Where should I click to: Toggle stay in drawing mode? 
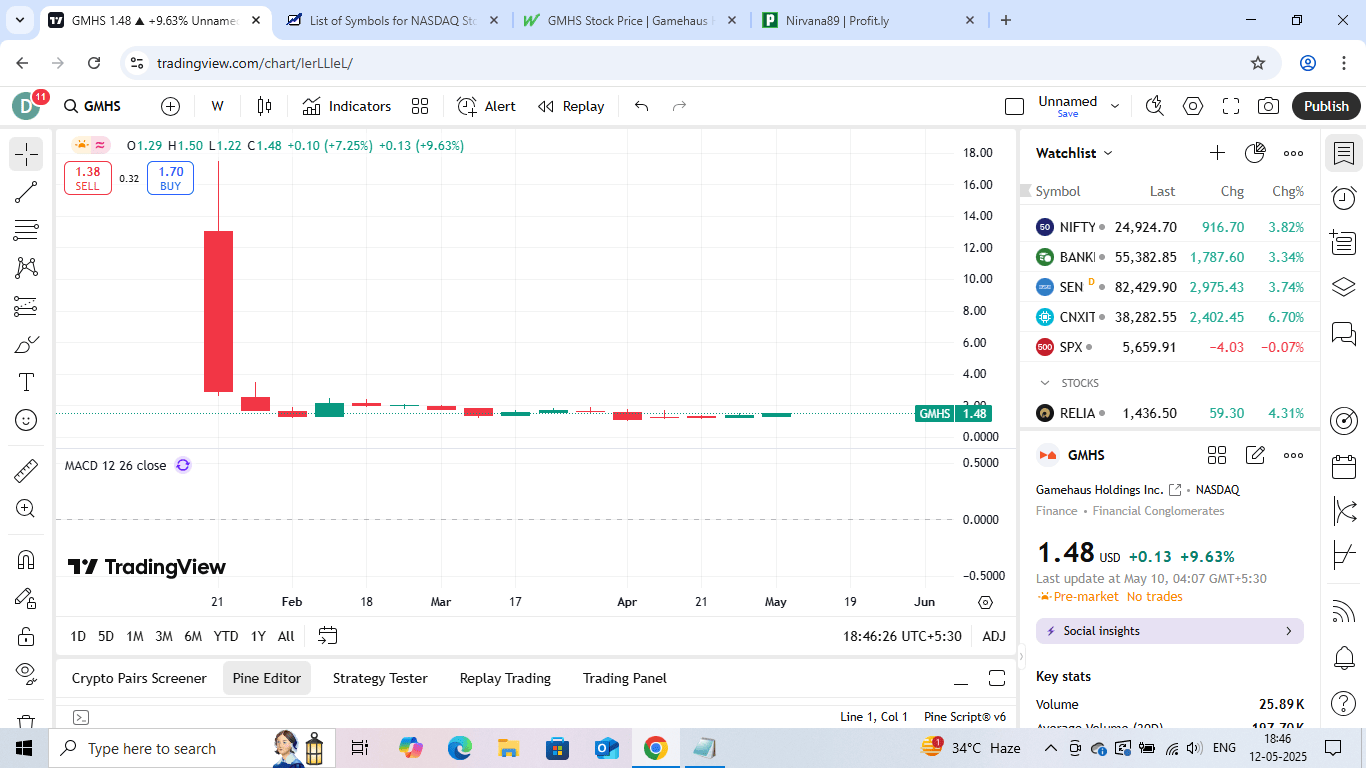pyautogui.click(x=26, y=598)
